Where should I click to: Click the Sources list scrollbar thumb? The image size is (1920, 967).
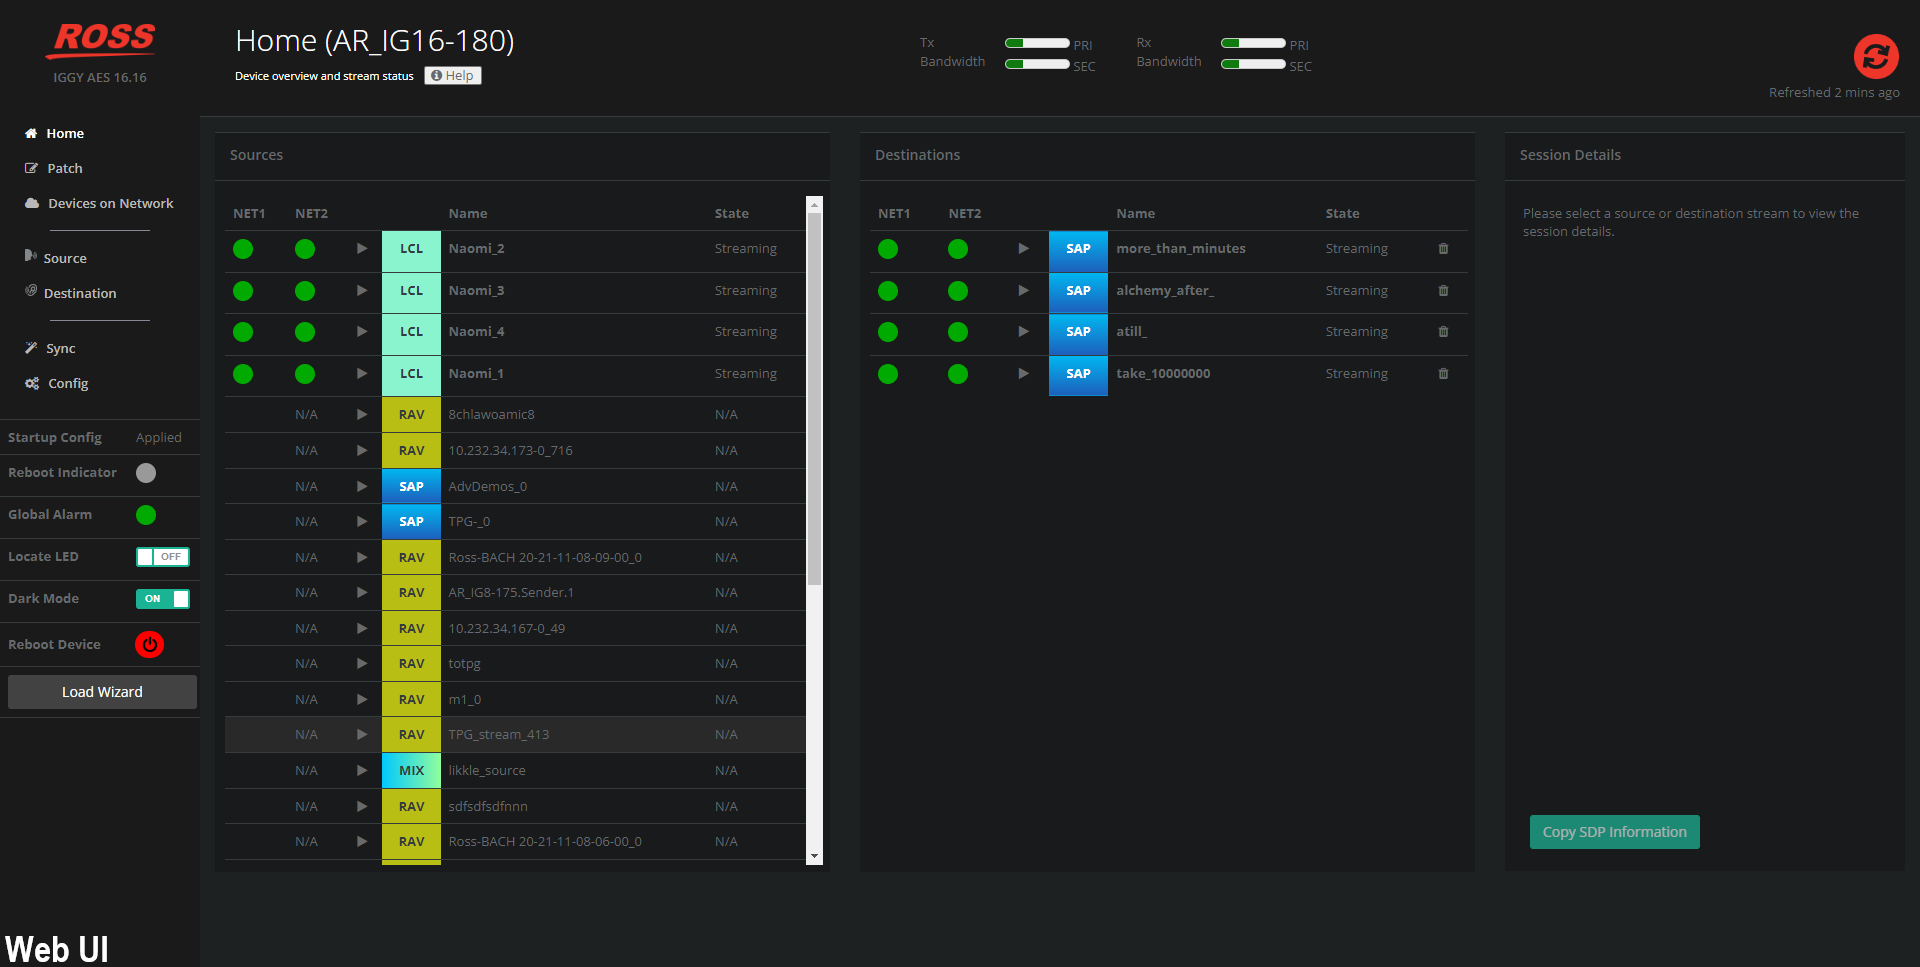point(815,399)
